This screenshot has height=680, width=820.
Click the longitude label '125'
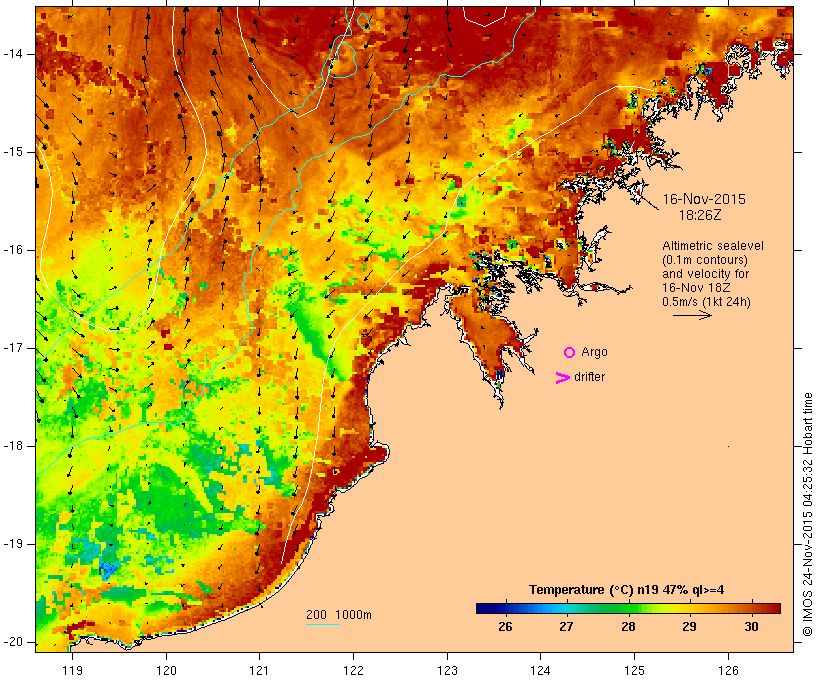click(x=634, y=670)
